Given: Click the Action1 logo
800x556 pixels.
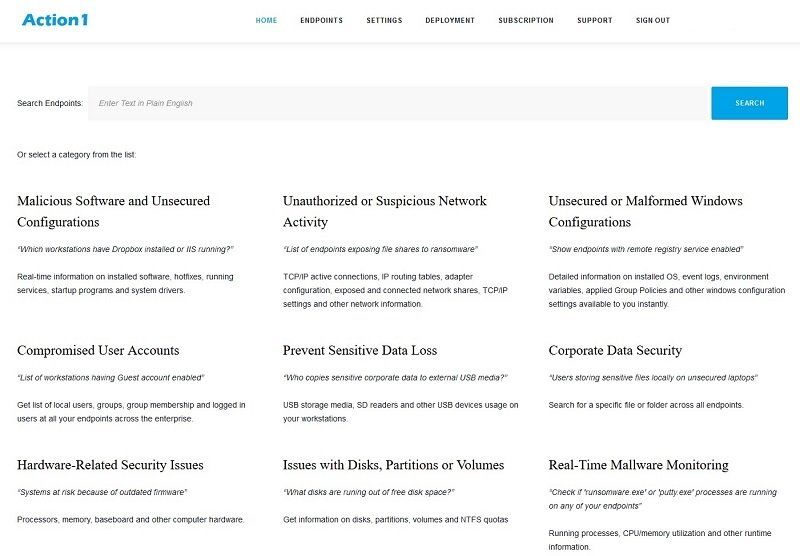Looking at the screenshot, I should click(x=55, y=20).
